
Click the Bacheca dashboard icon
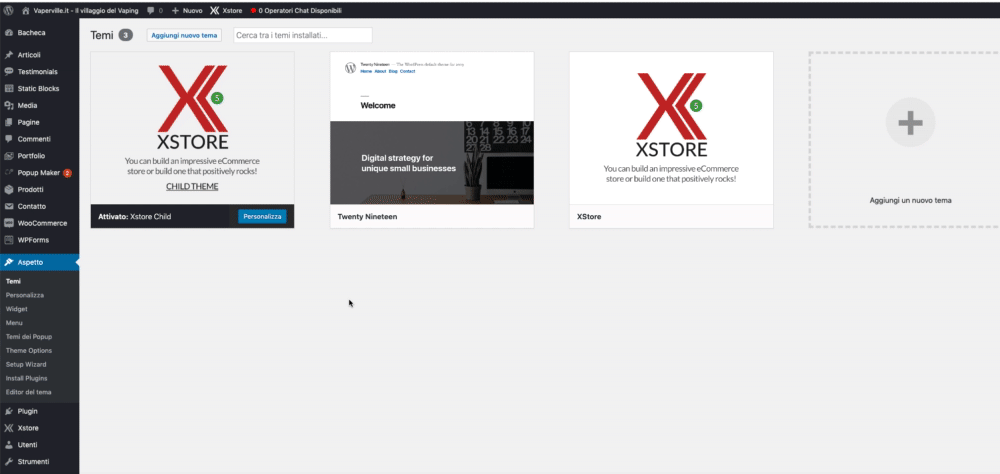point(9,33)
